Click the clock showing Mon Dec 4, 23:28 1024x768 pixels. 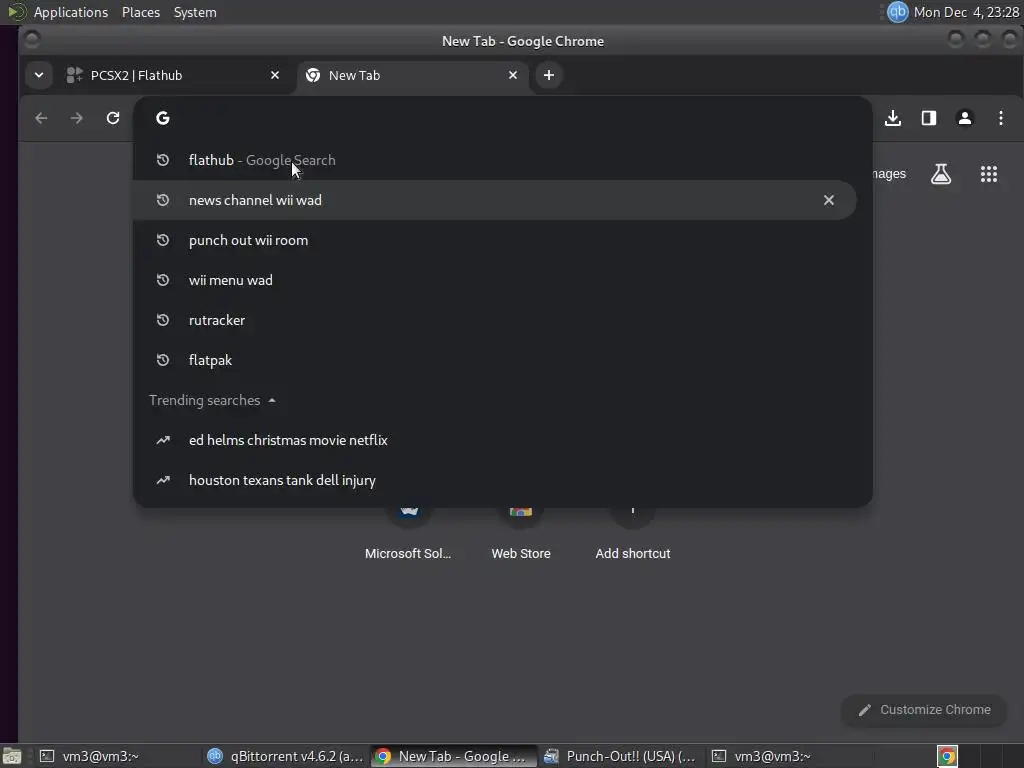(966, 12)
